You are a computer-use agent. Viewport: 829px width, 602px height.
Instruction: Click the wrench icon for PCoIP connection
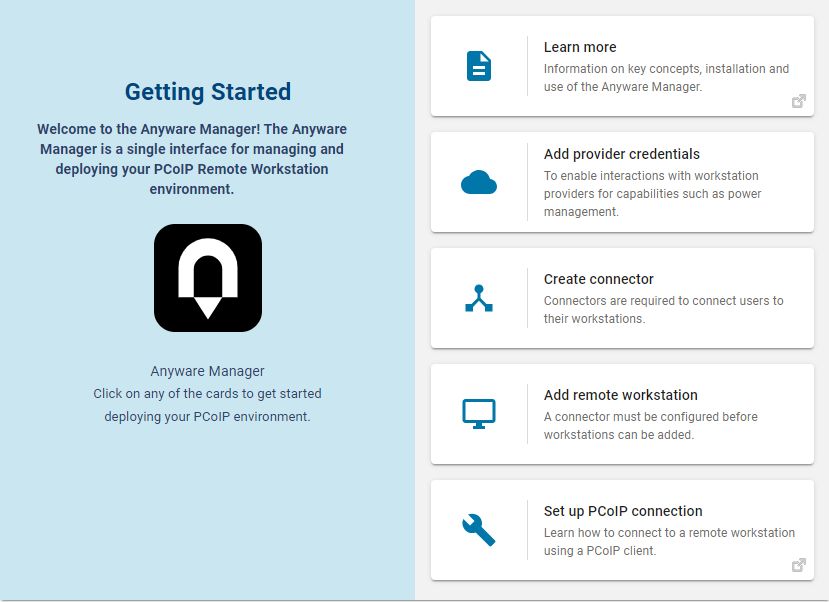(478, 530)
